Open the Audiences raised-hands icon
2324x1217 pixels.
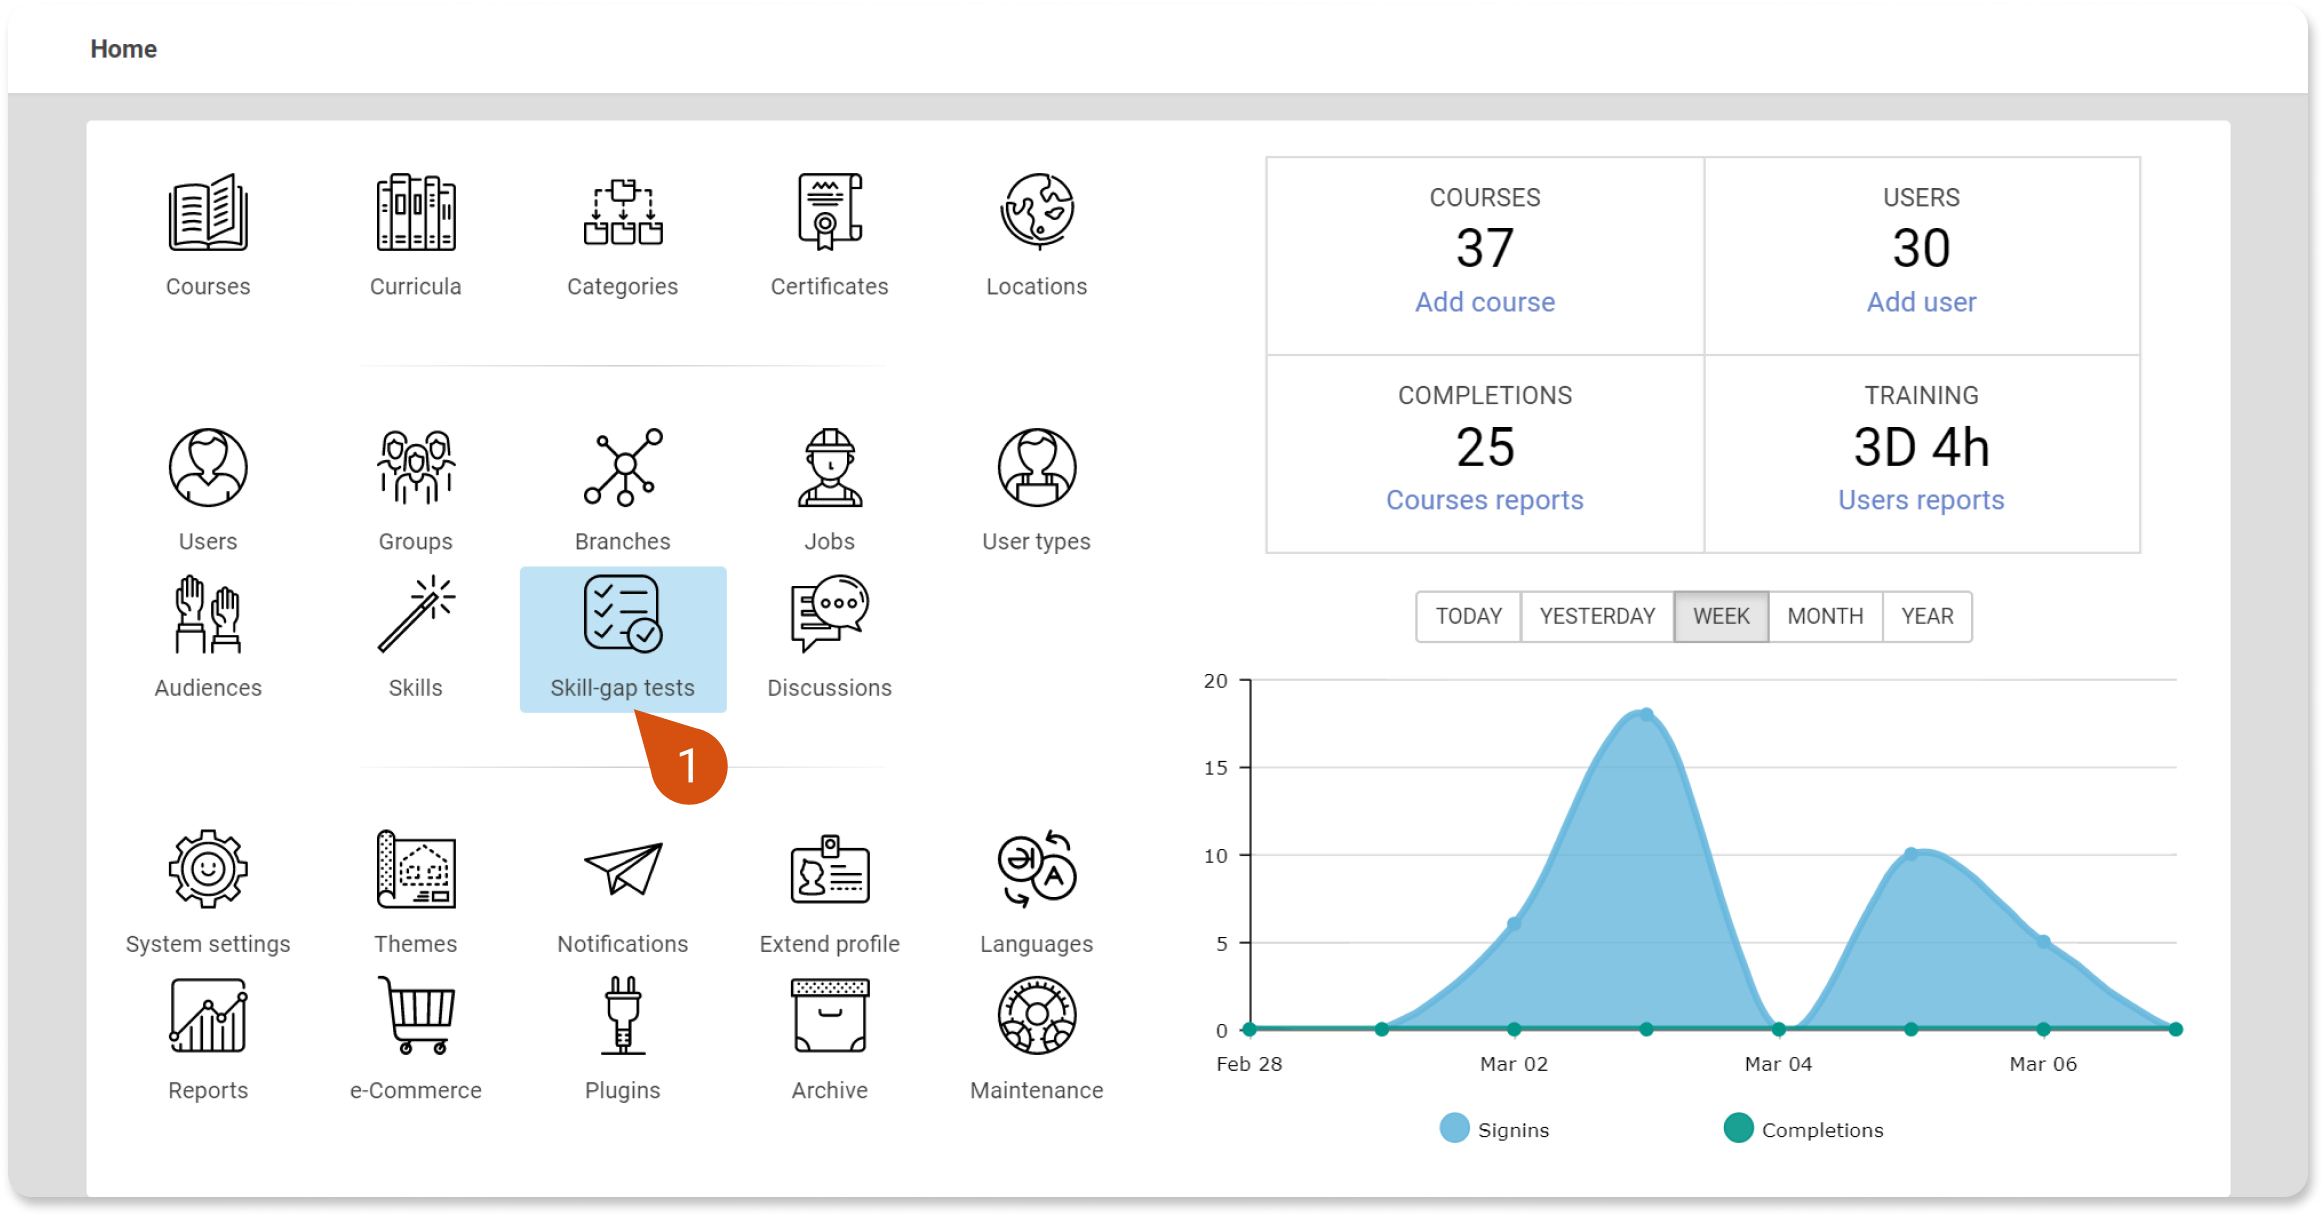tap(208, 614)
